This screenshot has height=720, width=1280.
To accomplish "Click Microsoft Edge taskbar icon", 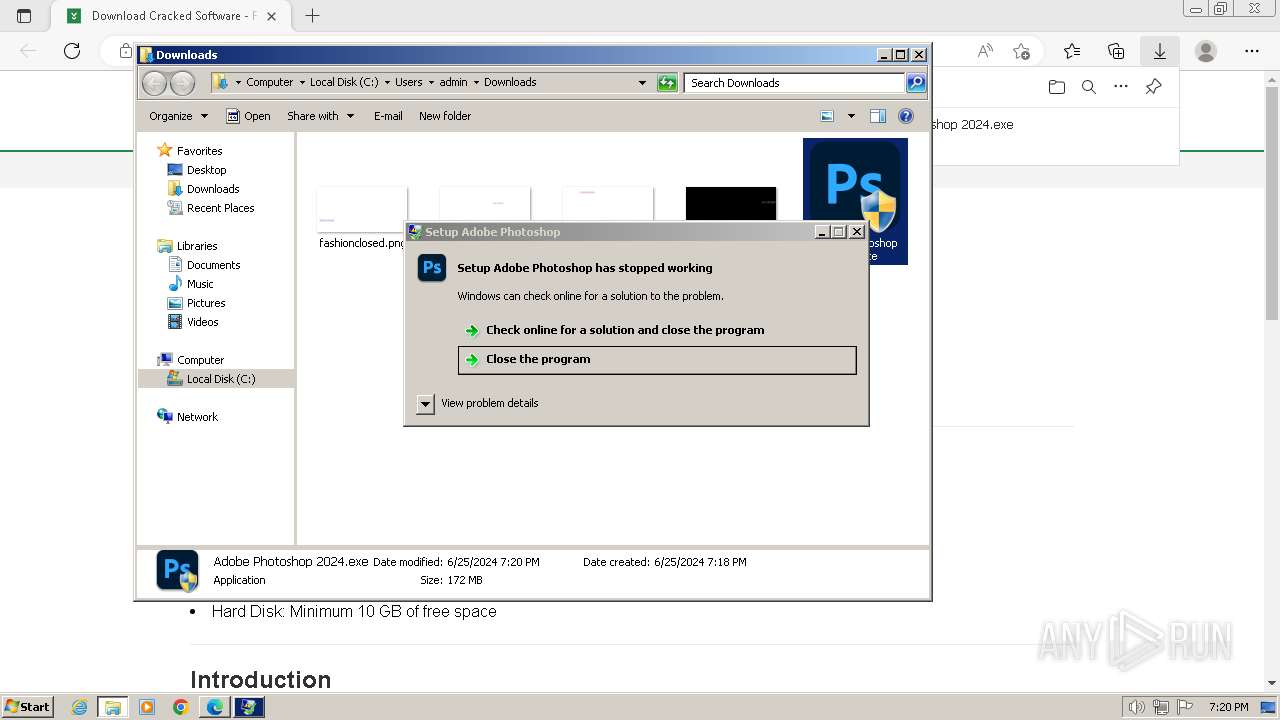I will click(x=215, y=707).
